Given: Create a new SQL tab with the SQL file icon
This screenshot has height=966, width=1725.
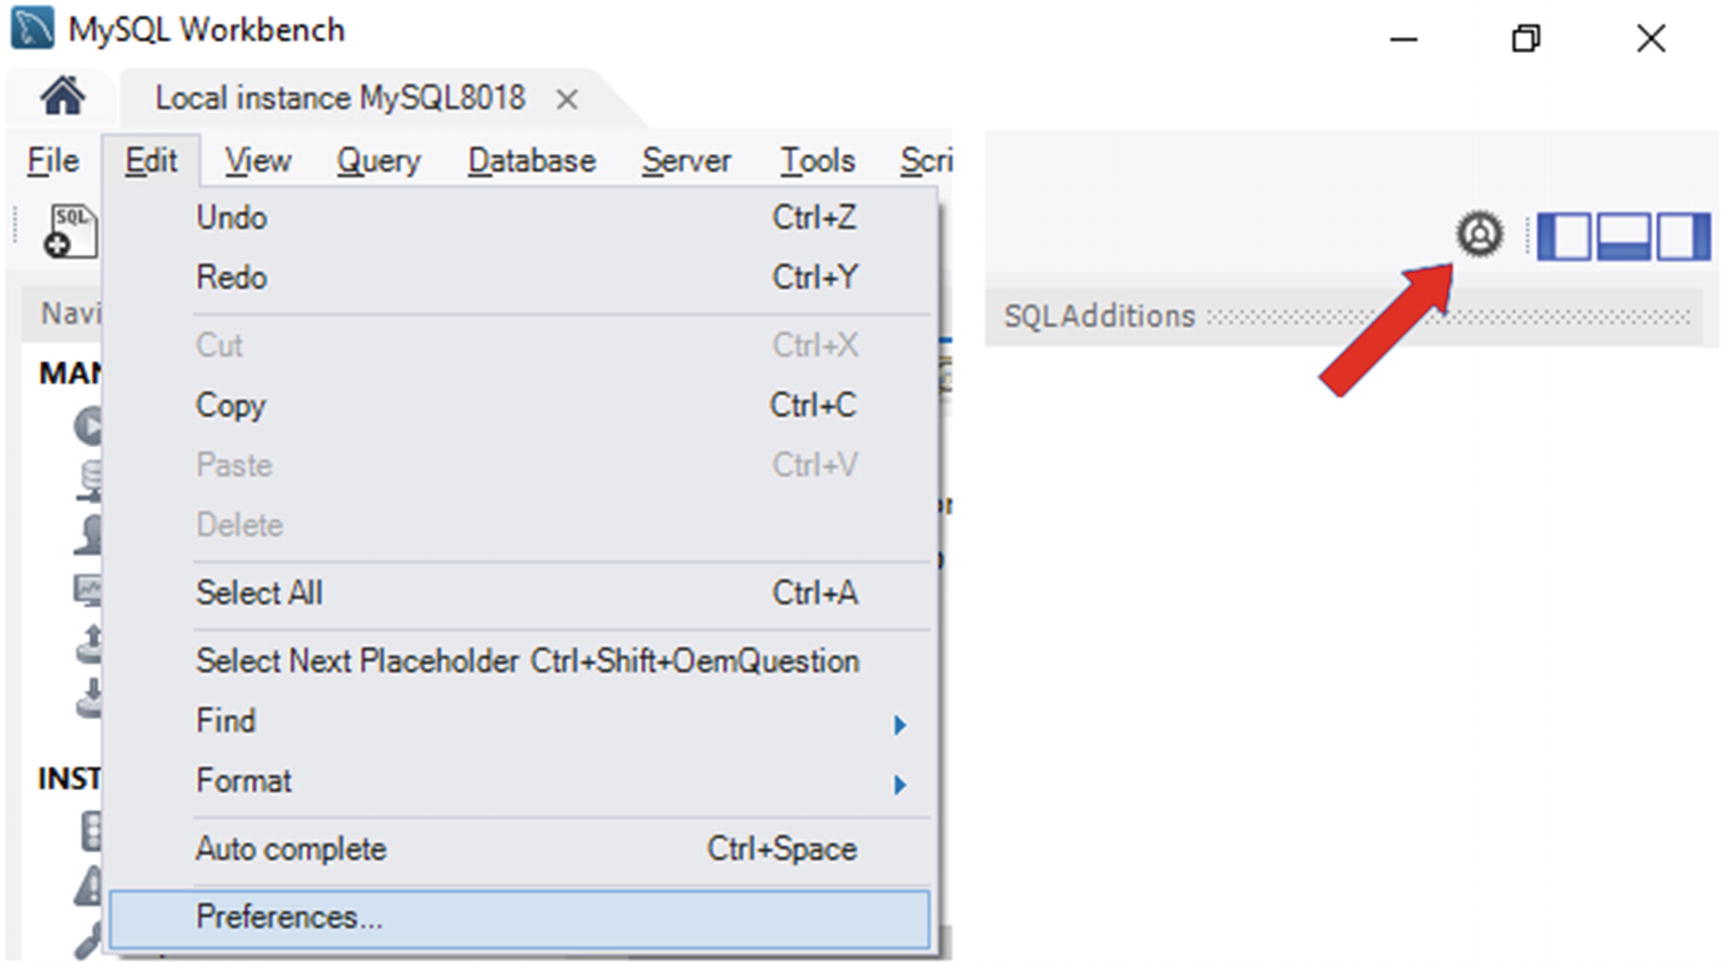Looking at the screenshot, I should tap(70, 232).
